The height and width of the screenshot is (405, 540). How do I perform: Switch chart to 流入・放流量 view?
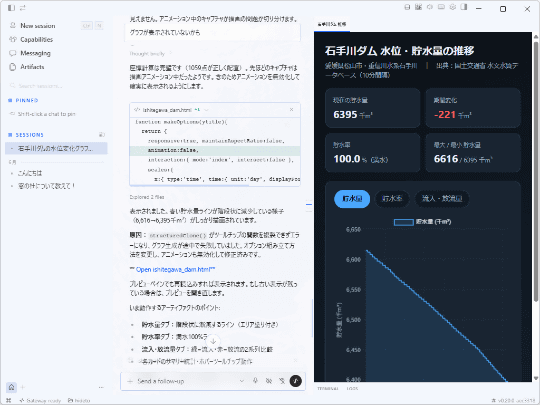(x=442, y=199)
